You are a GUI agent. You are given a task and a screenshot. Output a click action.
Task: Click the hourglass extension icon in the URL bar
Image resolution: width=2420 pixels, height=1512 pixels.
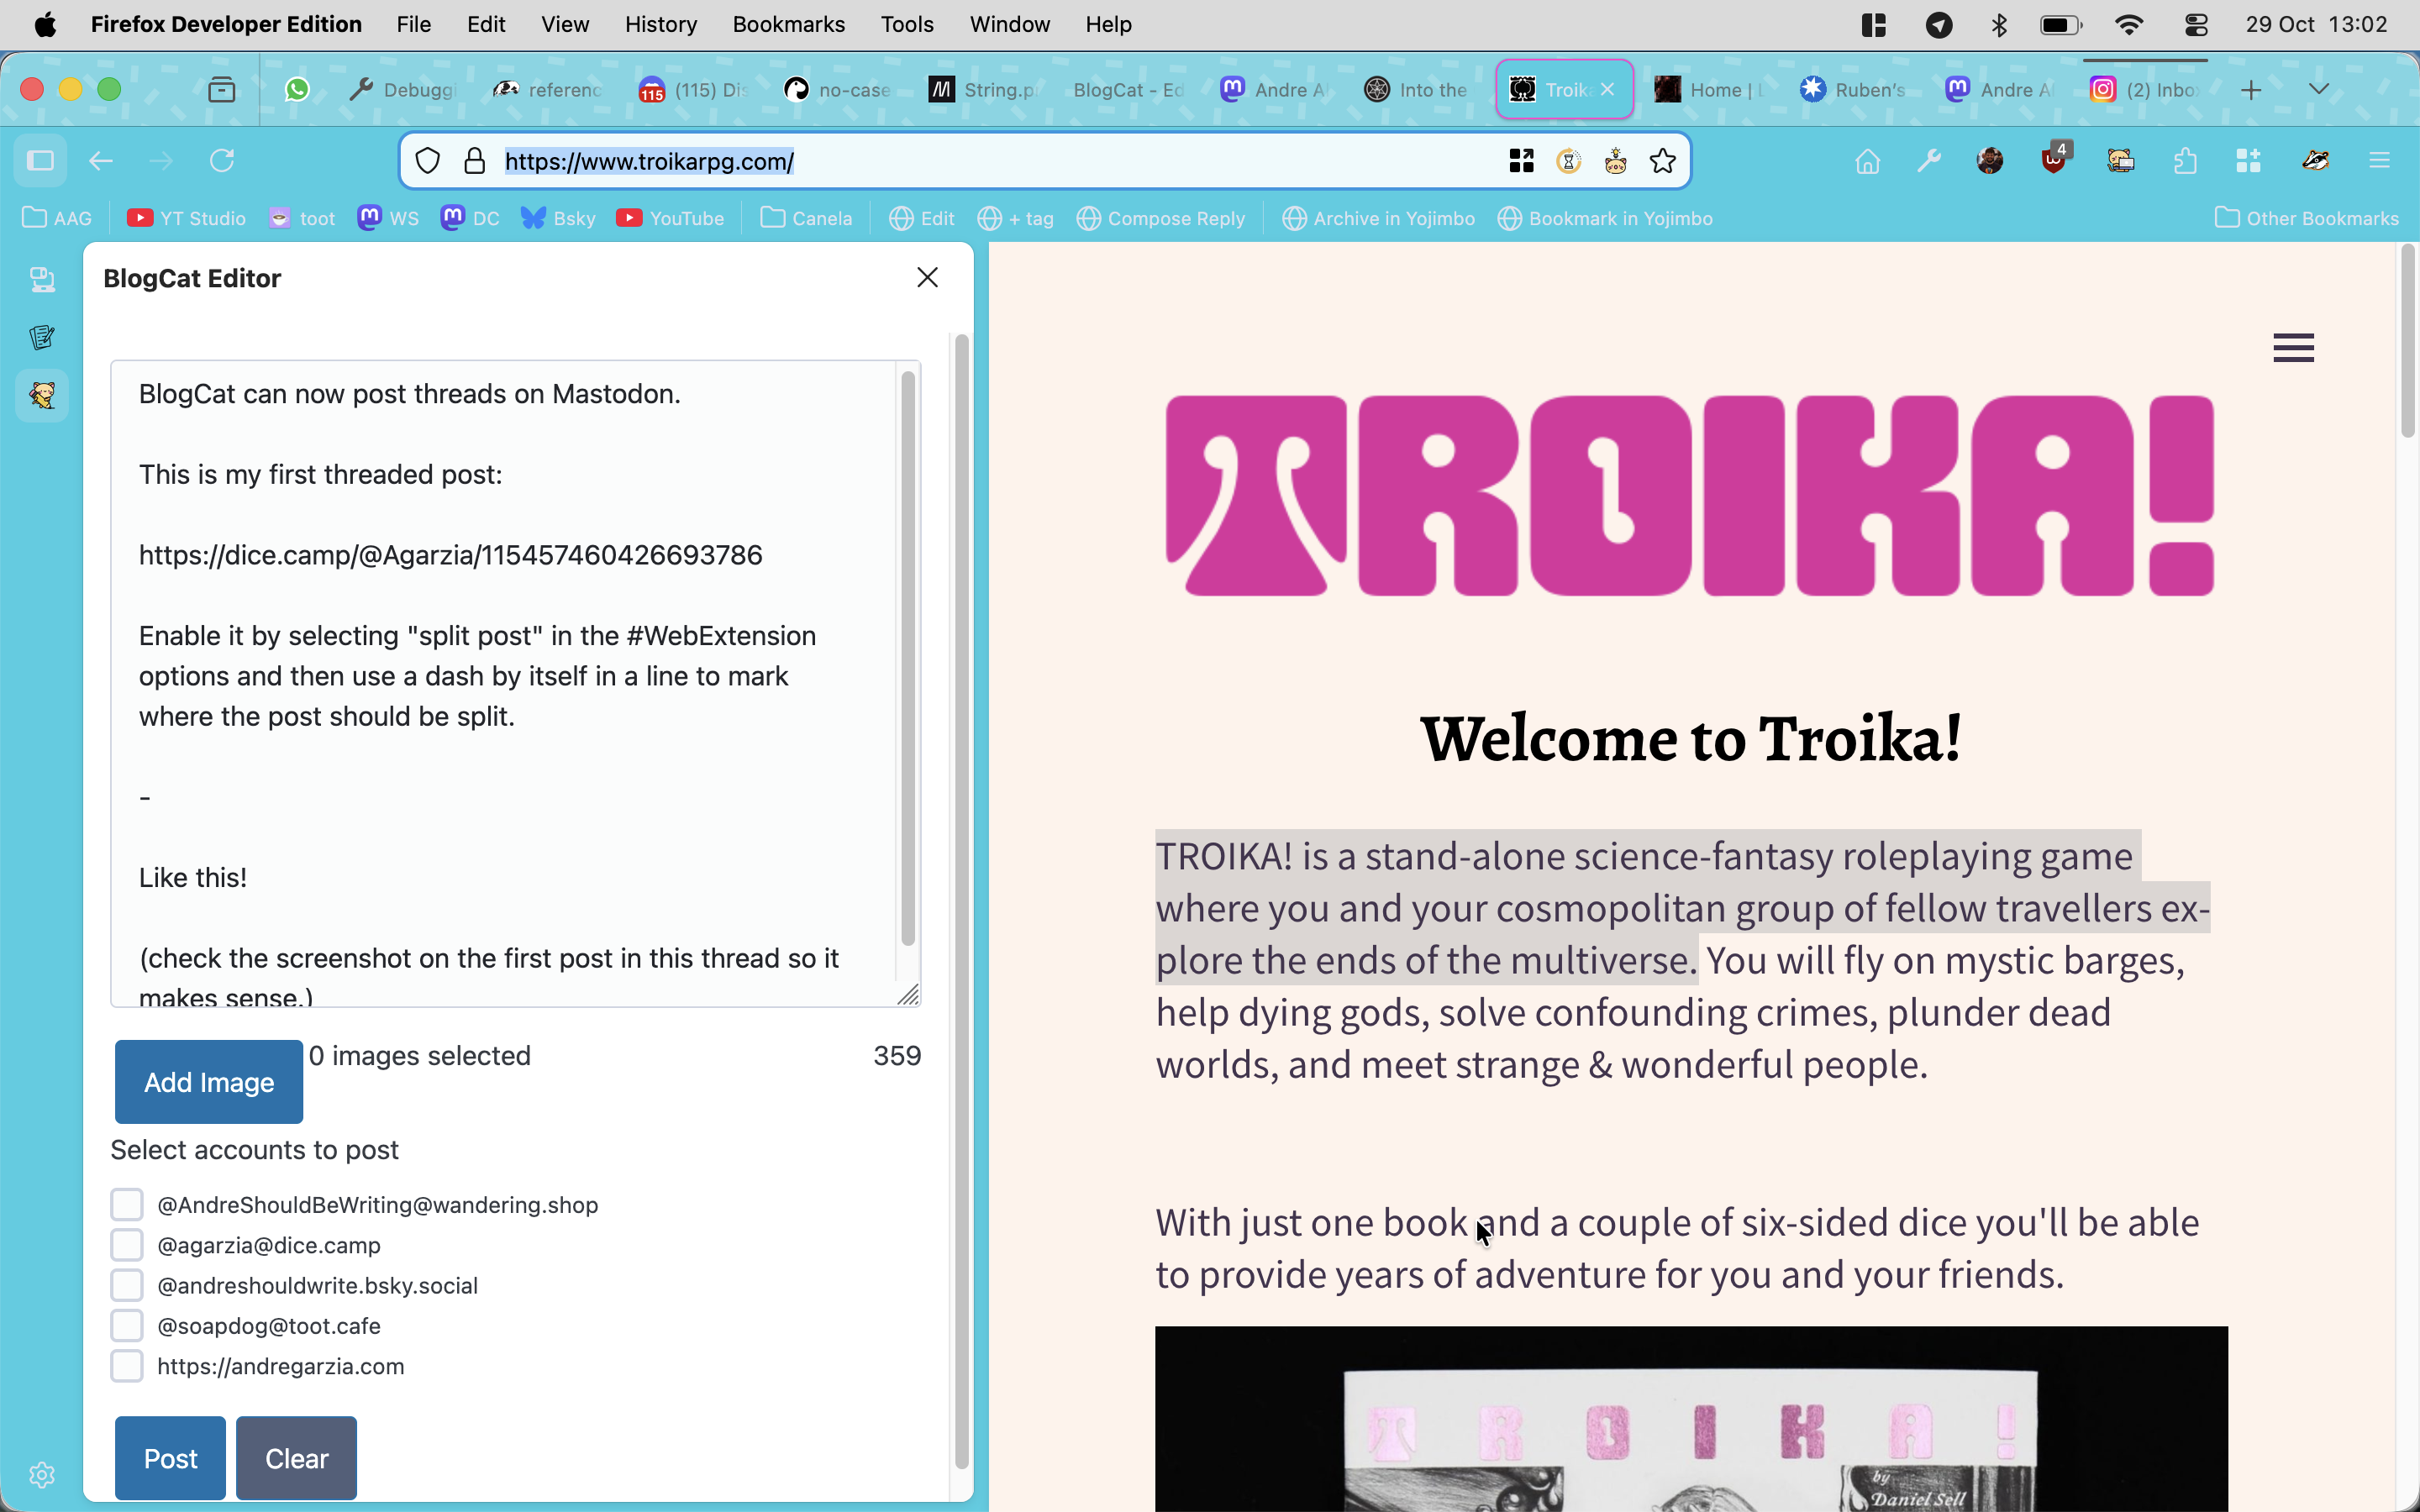pos(1568,160)
